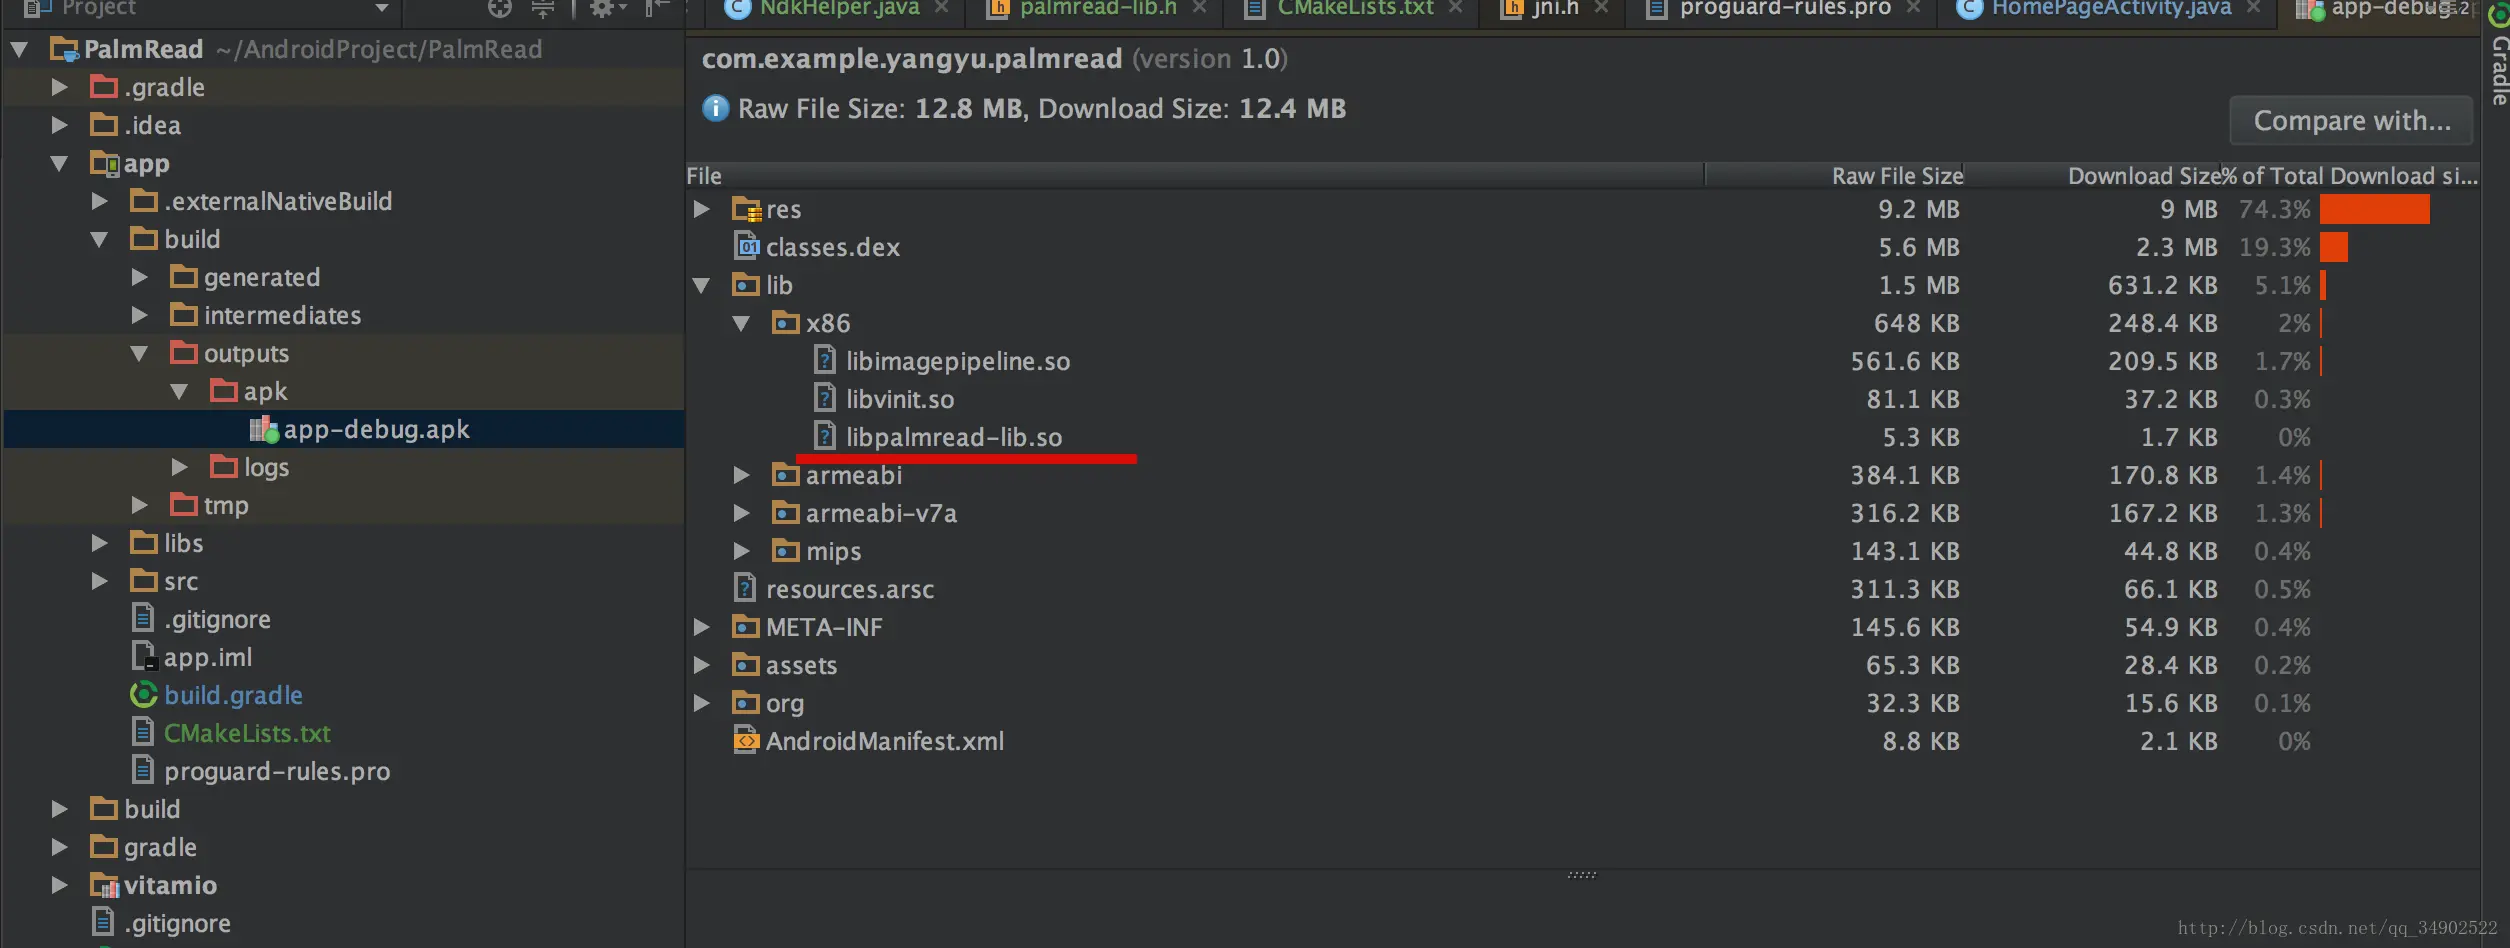Switch to the NdkHelper.java tab
The image size is (2510, 948).
click(837, 9)
